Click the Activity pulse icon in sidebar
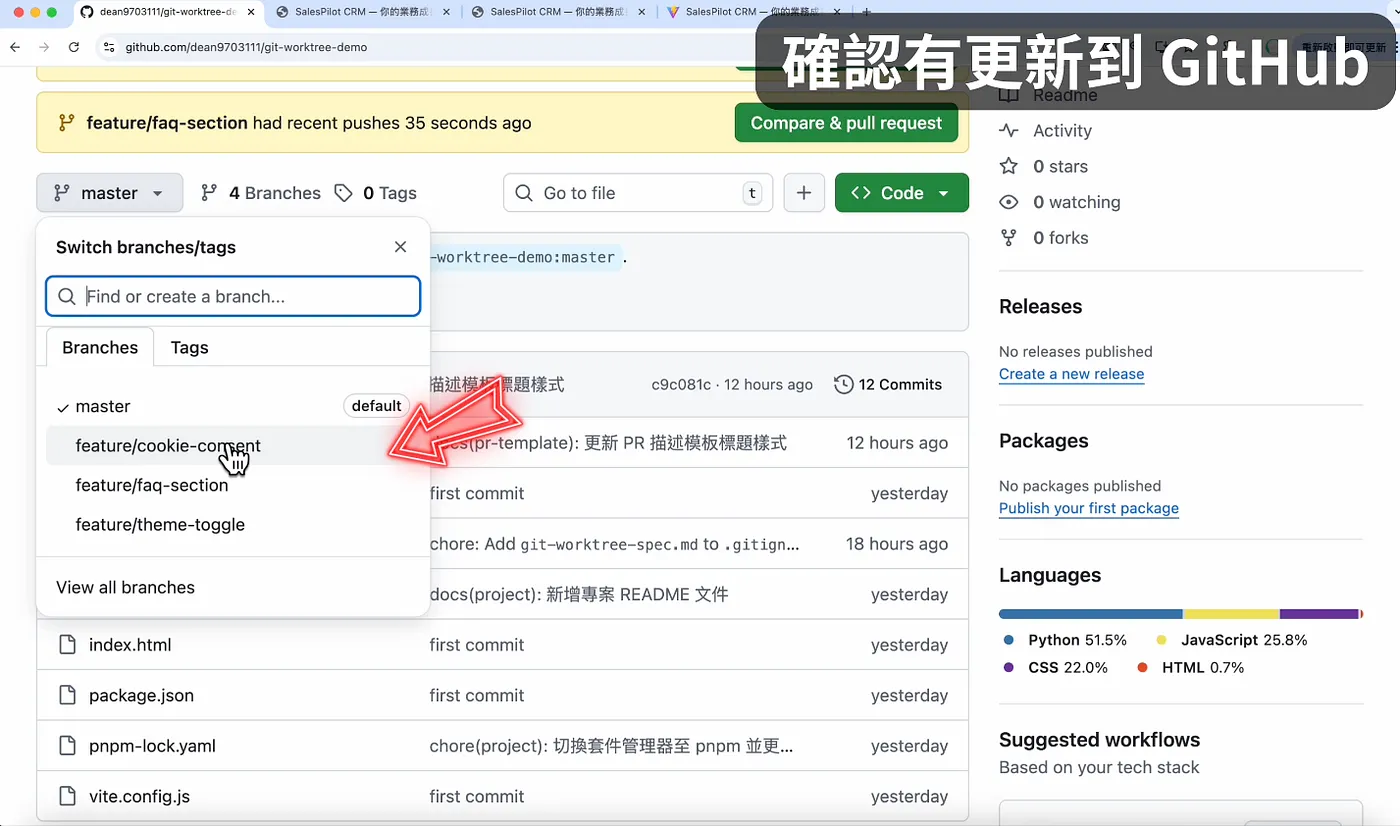Image resolution: width=1400 pixels, height=826 pixels. 1009,131
